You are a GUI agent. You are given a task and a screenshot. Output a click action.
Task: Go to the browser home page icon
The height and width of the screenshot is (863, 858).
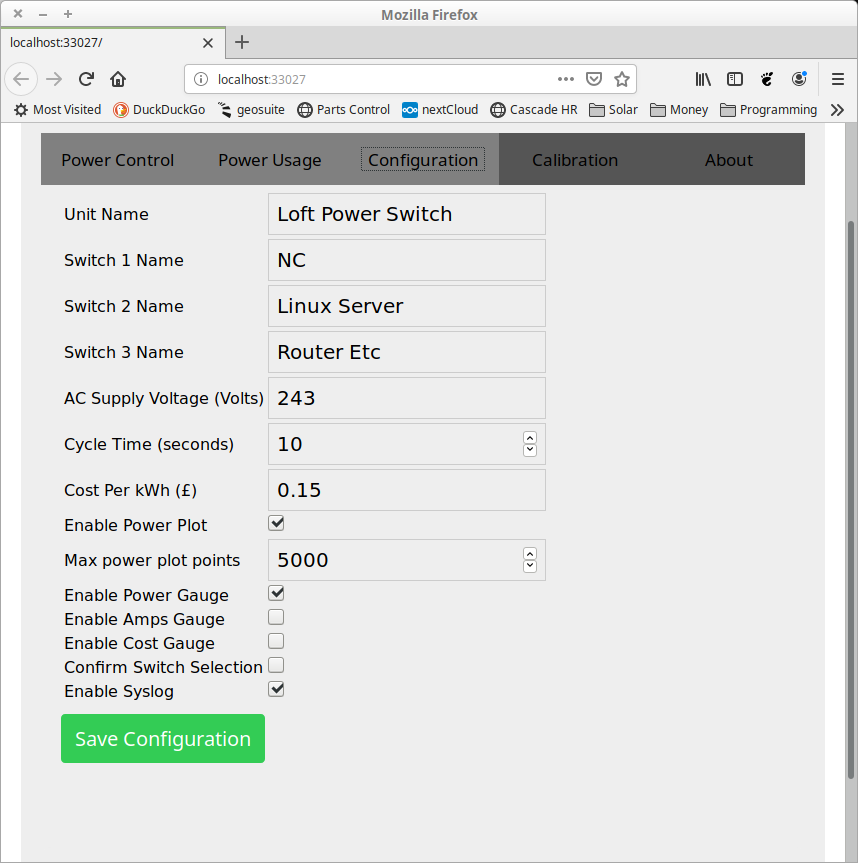pyautogui.click(x=118, y=79)
